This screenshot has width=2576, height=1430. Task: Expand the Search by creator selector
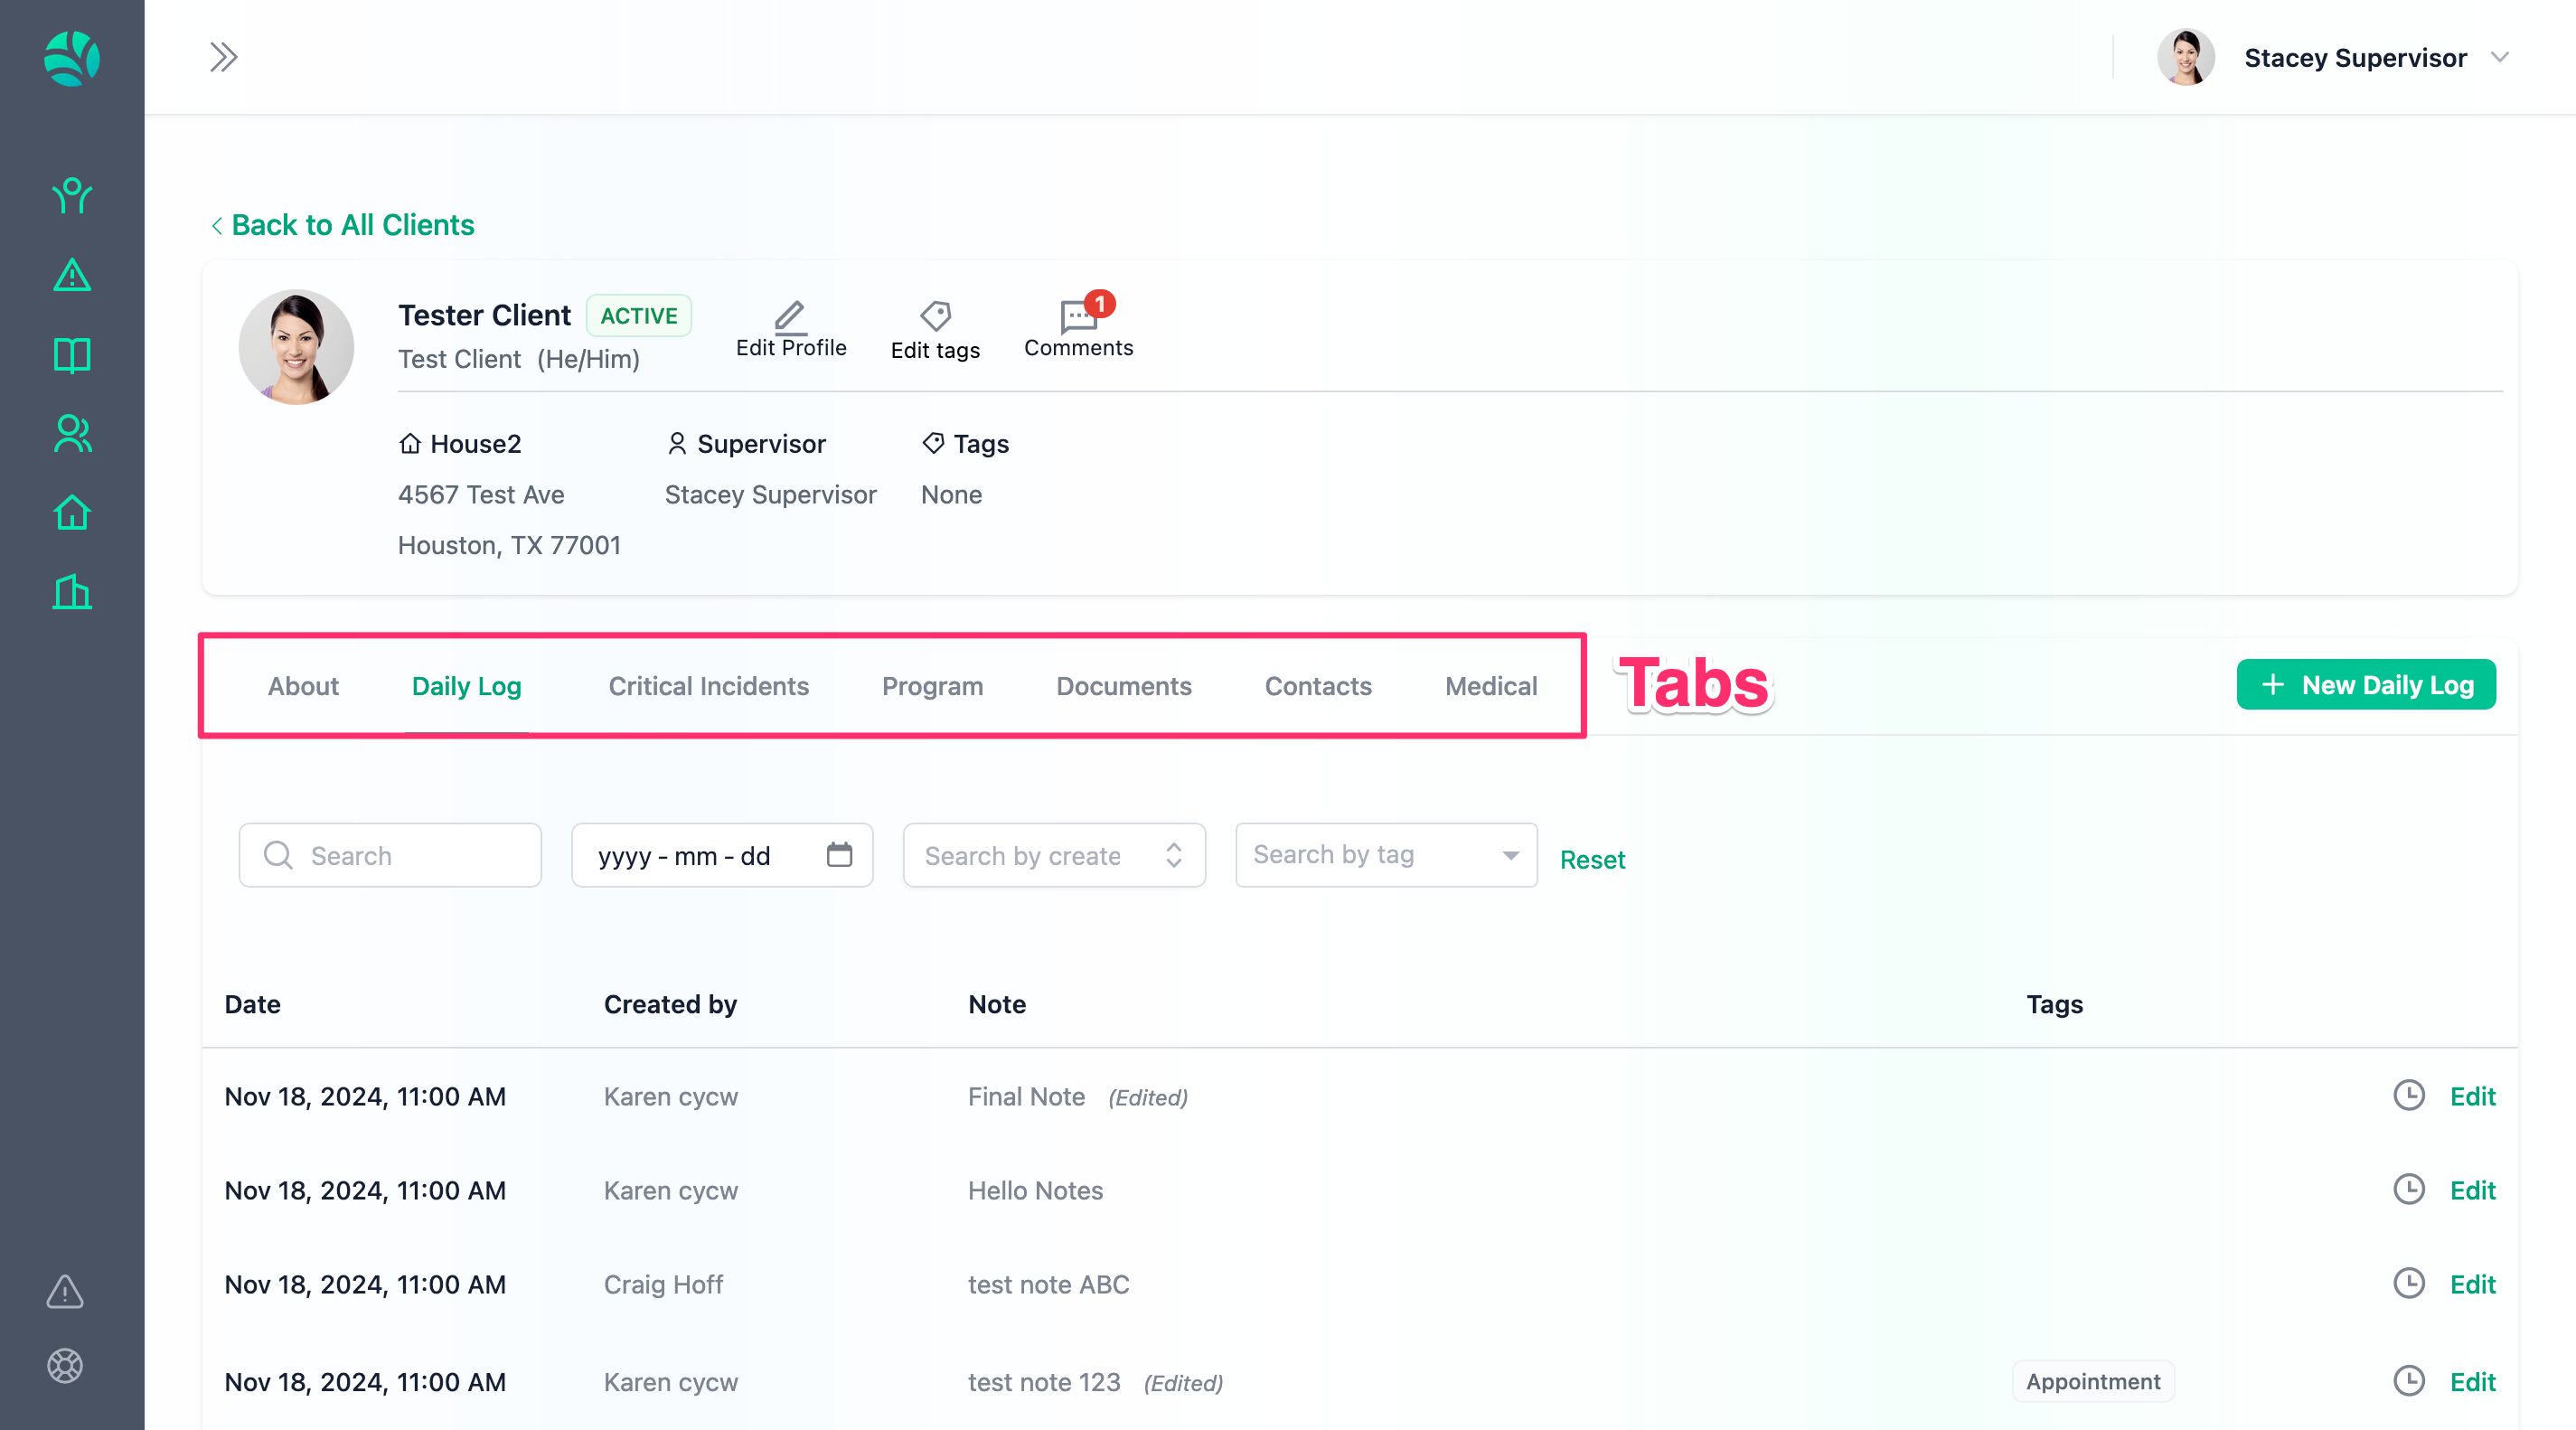[x=1053, y=856]
